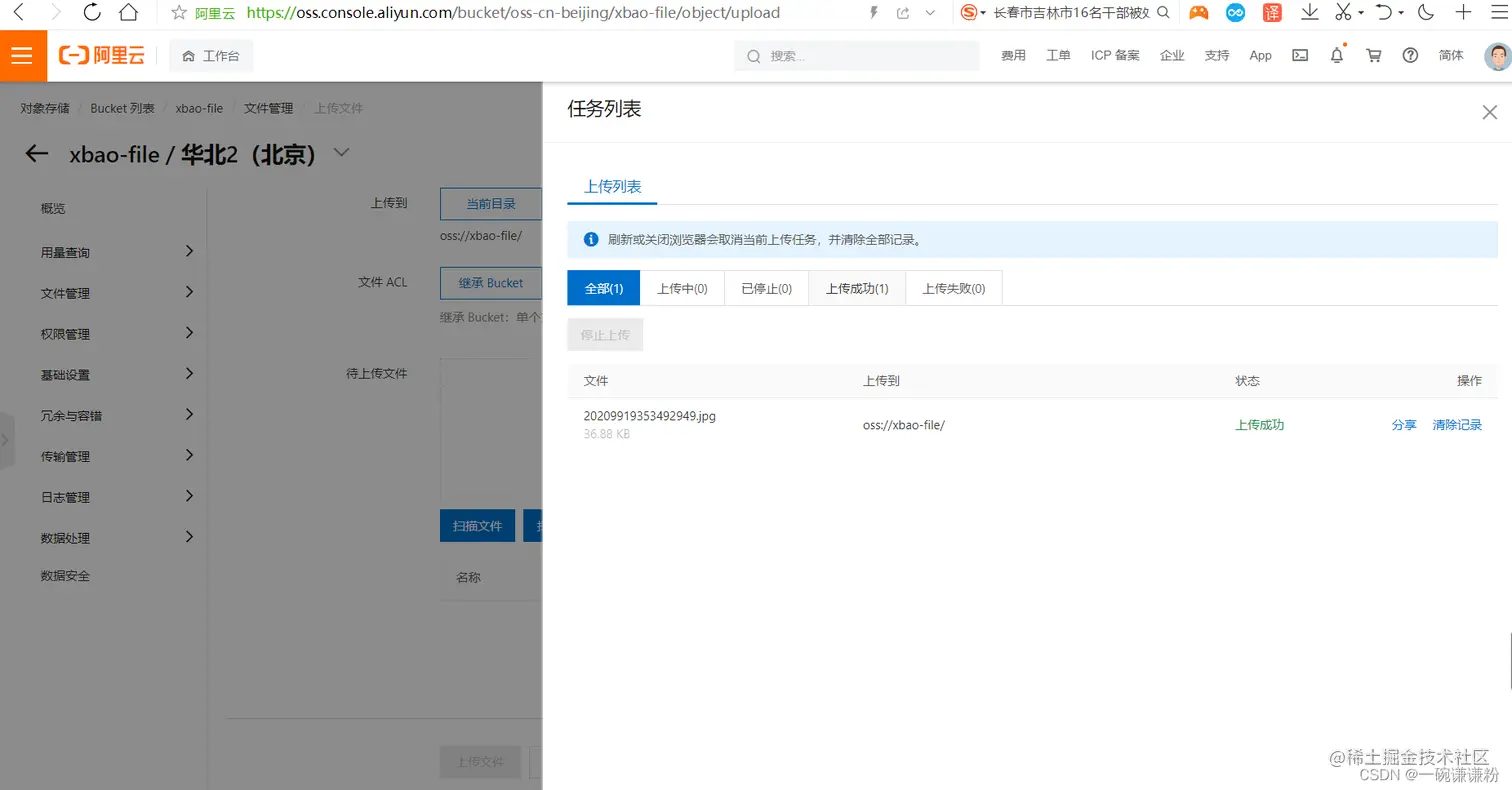Open the ICP 备案 menu
1512x790 pixels.
point(1115,56)
